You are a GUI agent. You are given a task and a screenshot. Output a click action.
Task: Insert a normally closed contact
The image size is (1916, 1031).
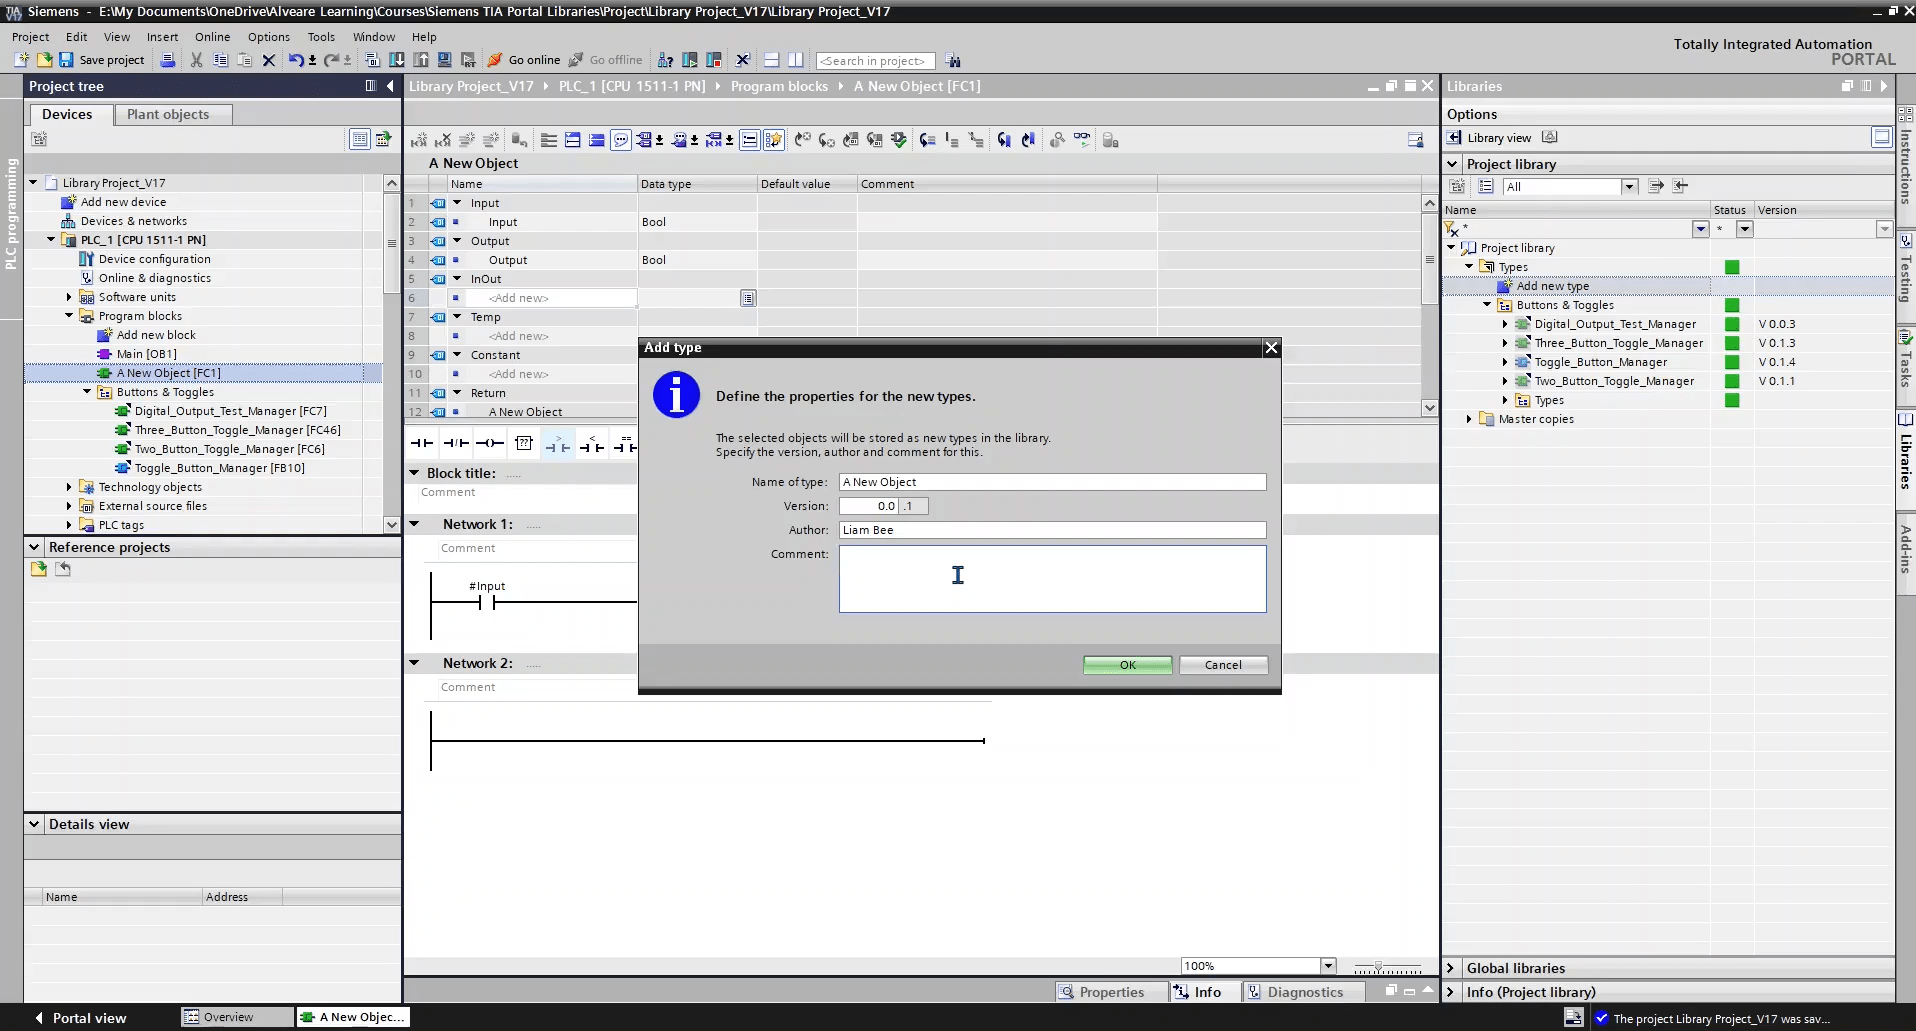pos(456,443)
